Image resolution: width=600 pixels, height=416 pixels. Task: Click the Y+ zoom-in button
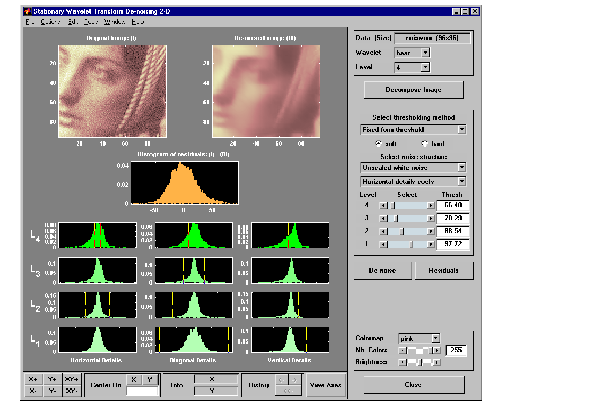(x=51, y=379)
